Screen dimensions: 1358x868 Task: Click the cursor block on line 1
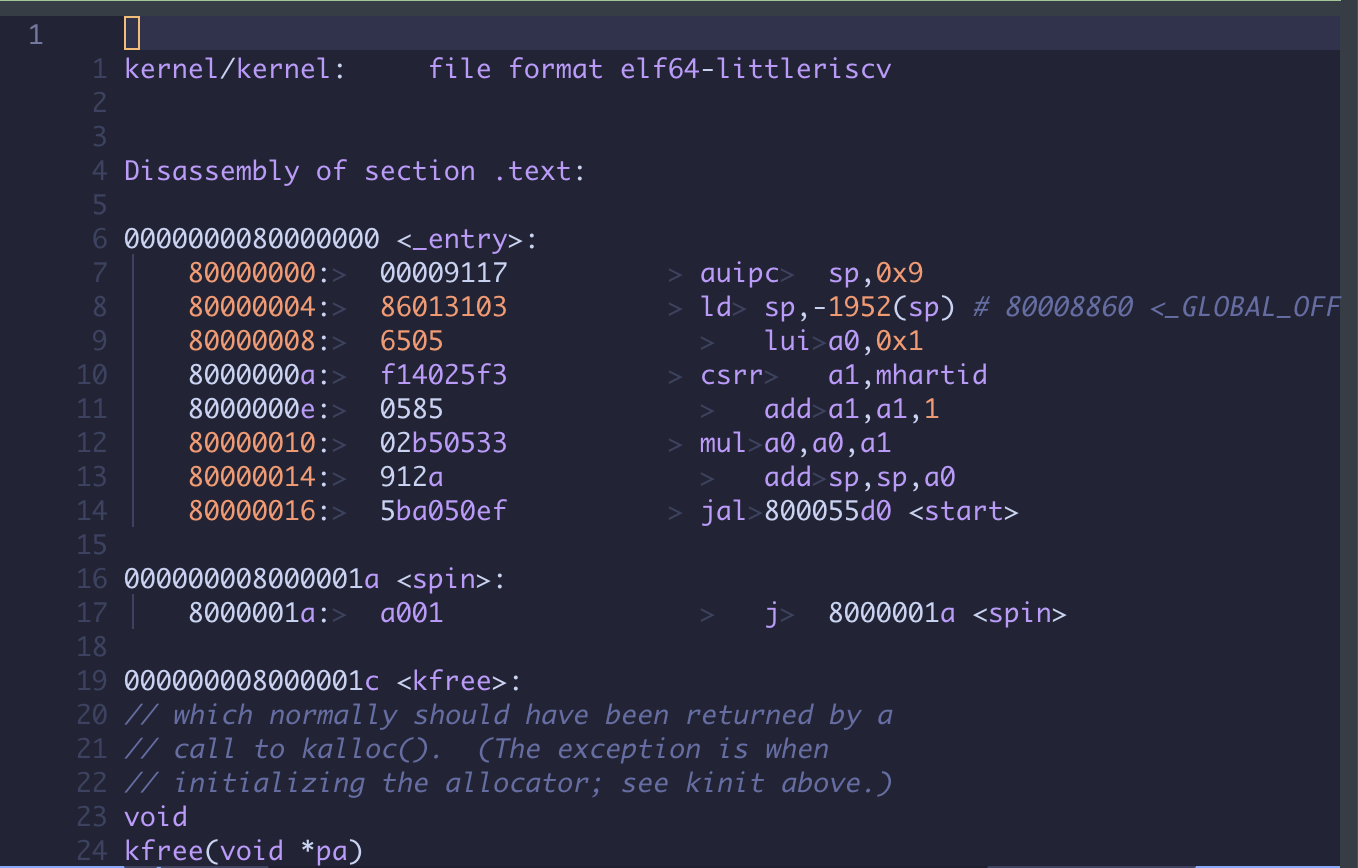(x=132, y=33)
